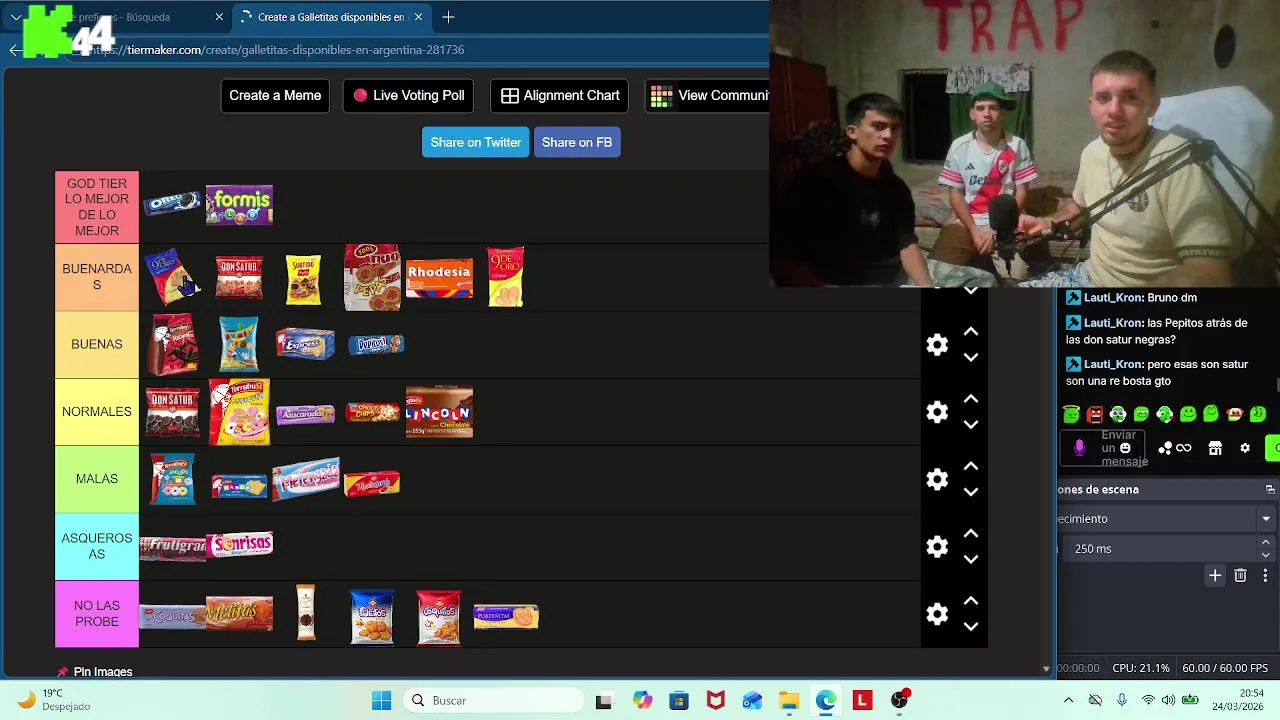Click the Windows Start button
Screen dimensions: 1280x720
pos(382,700)
